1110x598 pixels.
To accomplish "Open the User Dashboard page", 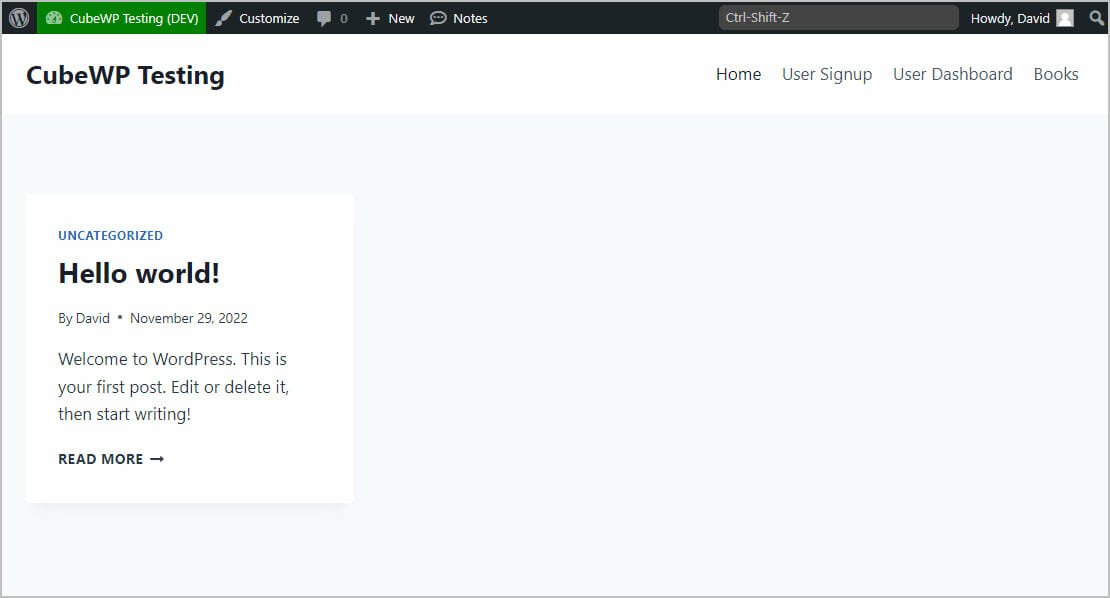I will [x=952, y=74].
